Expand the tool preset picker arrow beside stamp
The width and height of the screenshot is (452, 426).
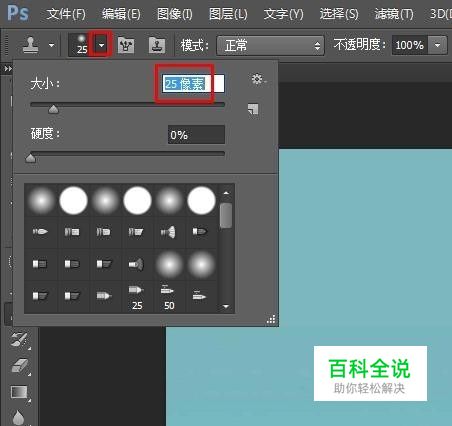51,45
